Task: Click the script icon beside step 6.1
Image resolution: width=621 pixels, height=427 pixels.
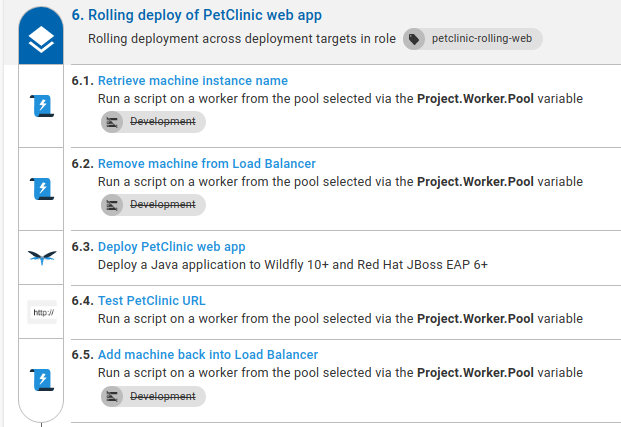Action: click(x=42, y=106)
